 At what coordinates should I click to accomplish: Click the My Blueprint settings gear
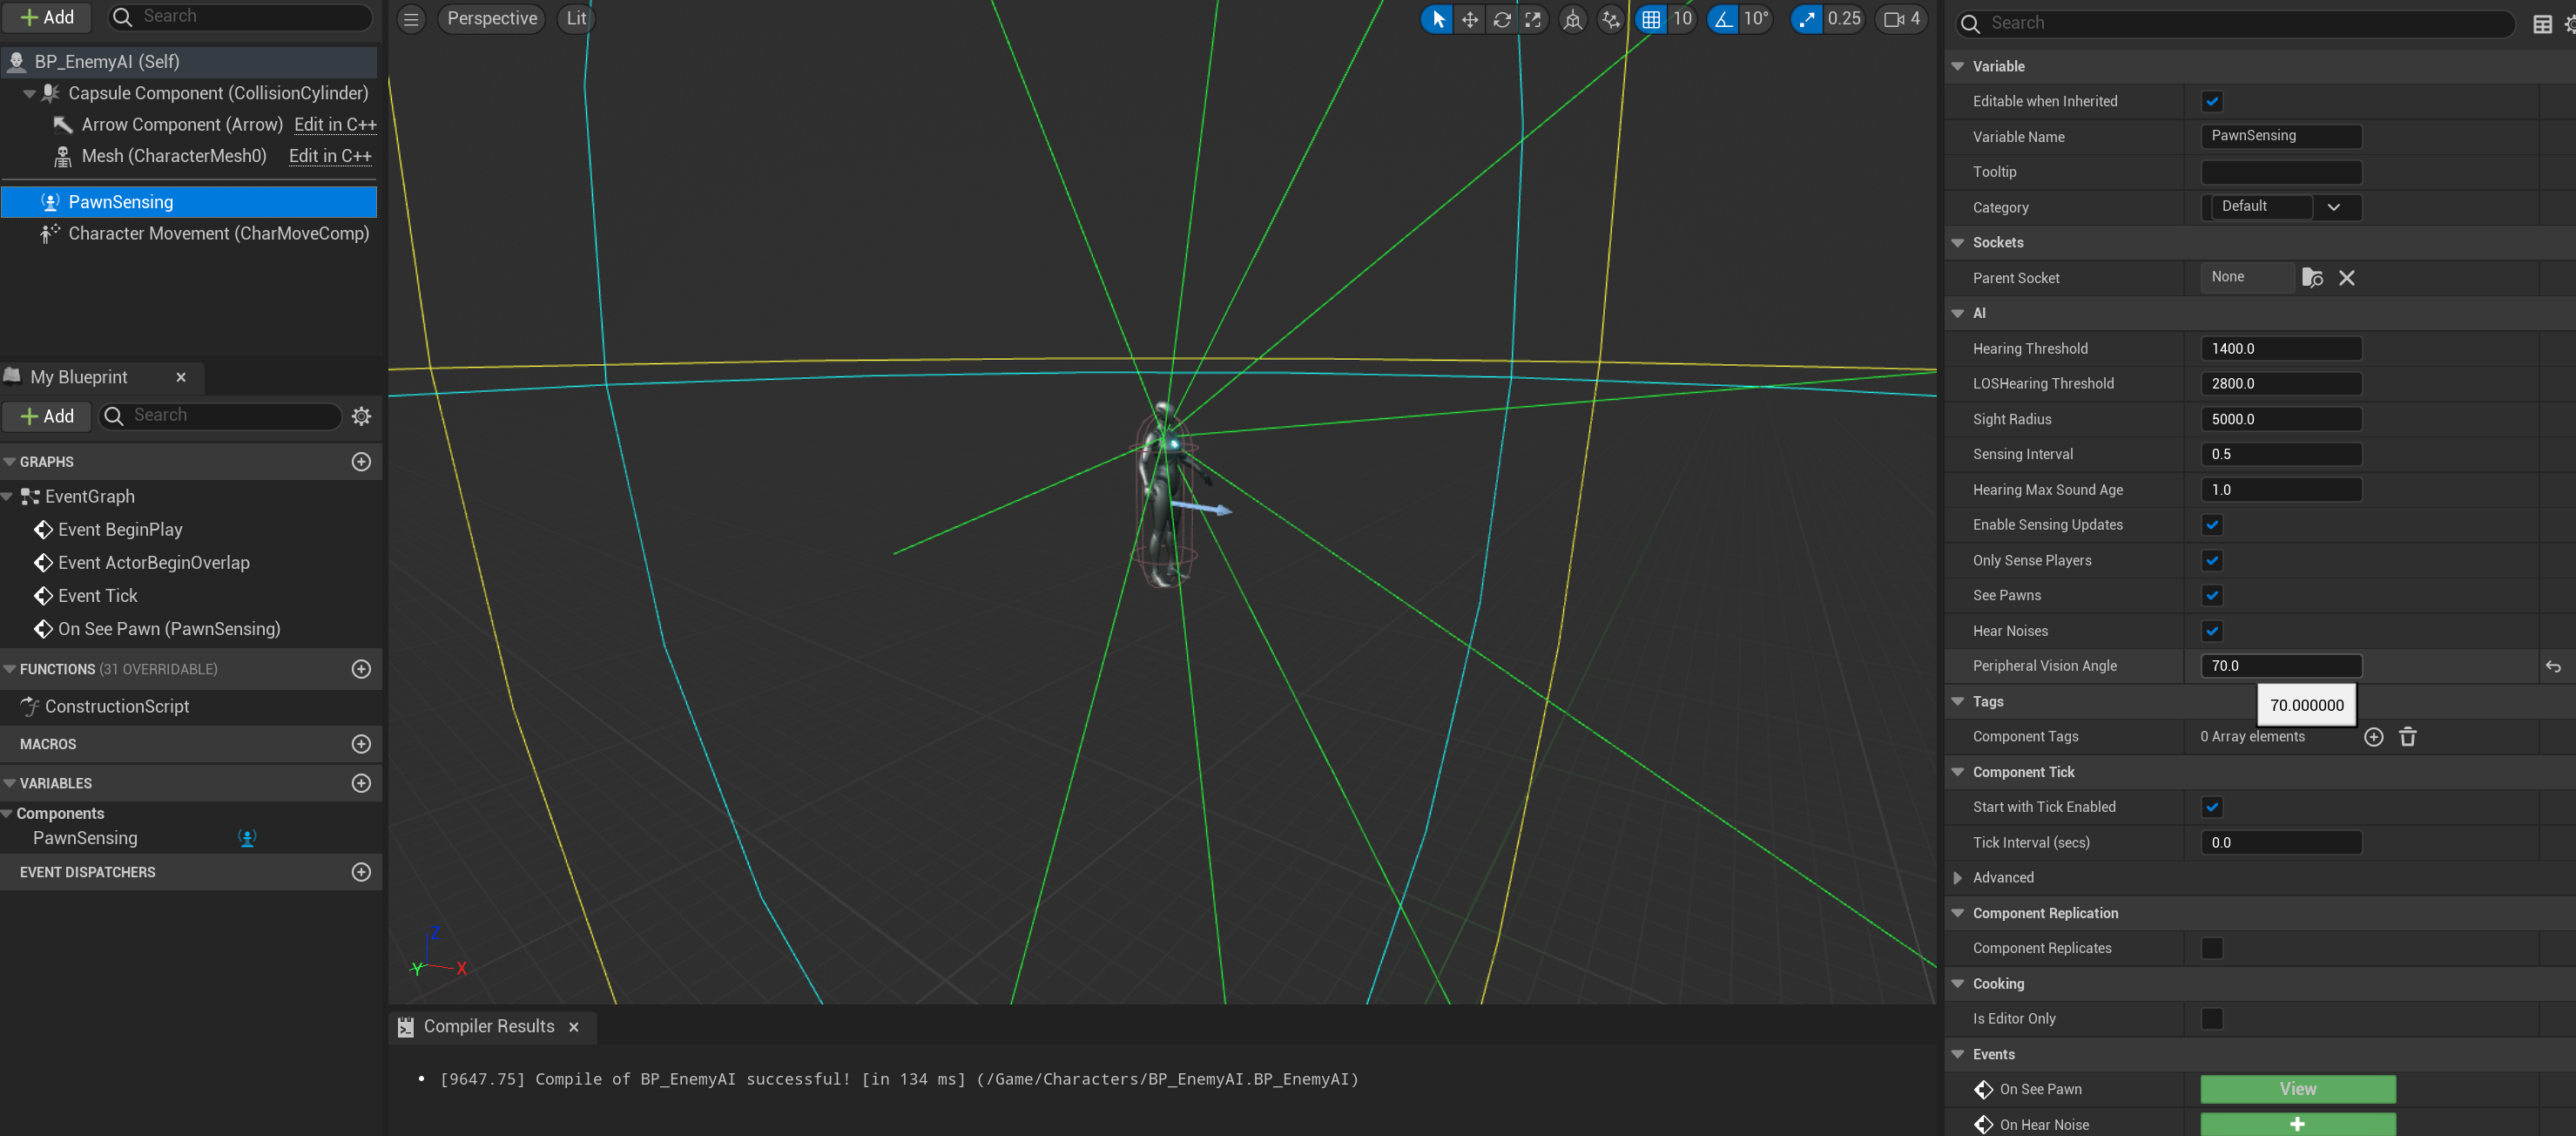(x=361, y=416)
